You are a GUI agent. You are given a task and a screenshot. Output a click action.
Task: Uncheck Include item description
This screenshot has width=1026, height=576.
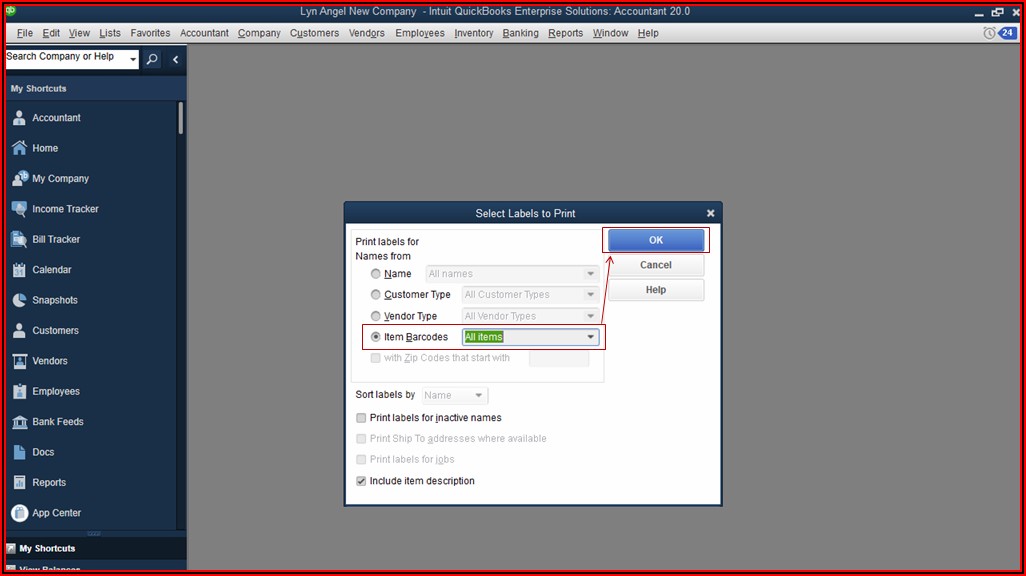click(x=361, y=481)
